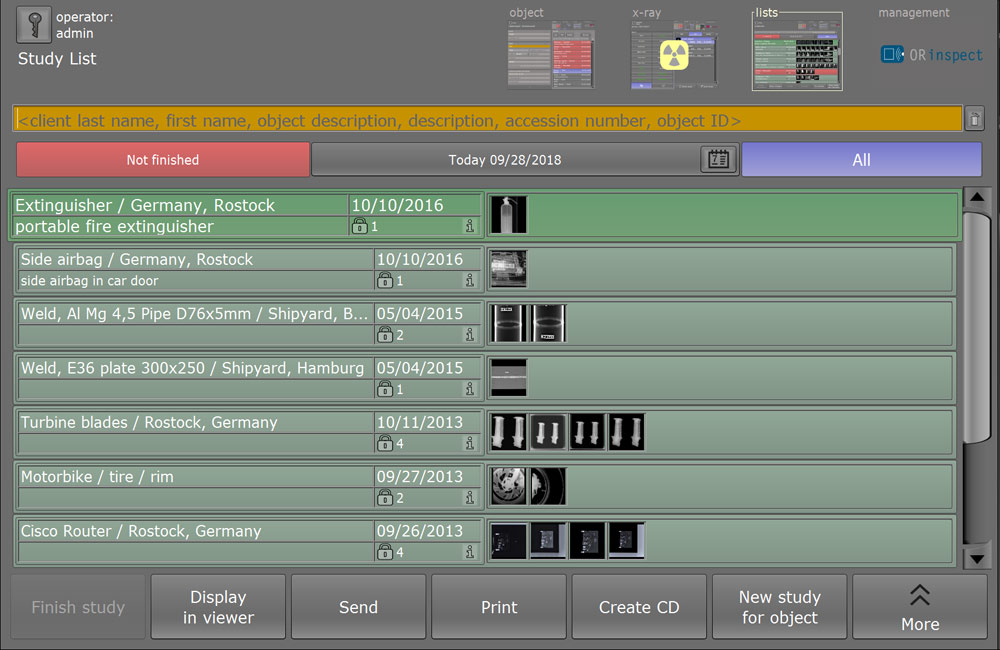Click lock icon of Side airbag study
The height and width of the screenshot is (650, 1000).
pyautogui.click(x=385, y=280)
